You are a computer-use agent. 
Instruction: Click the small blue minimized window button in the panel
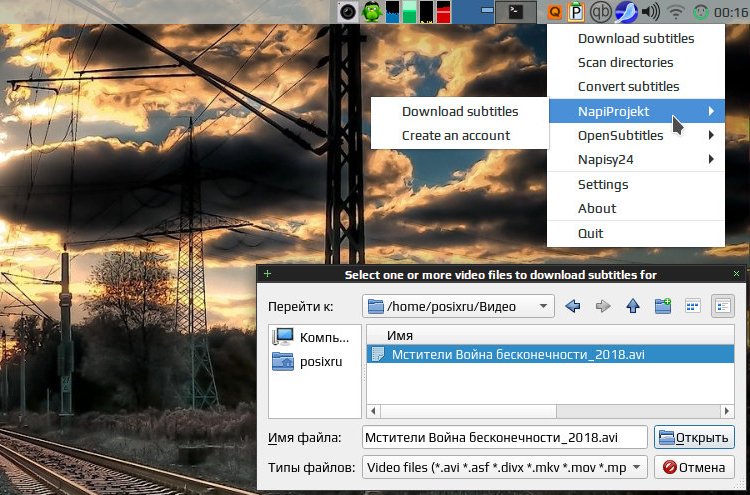coord(487,10)
